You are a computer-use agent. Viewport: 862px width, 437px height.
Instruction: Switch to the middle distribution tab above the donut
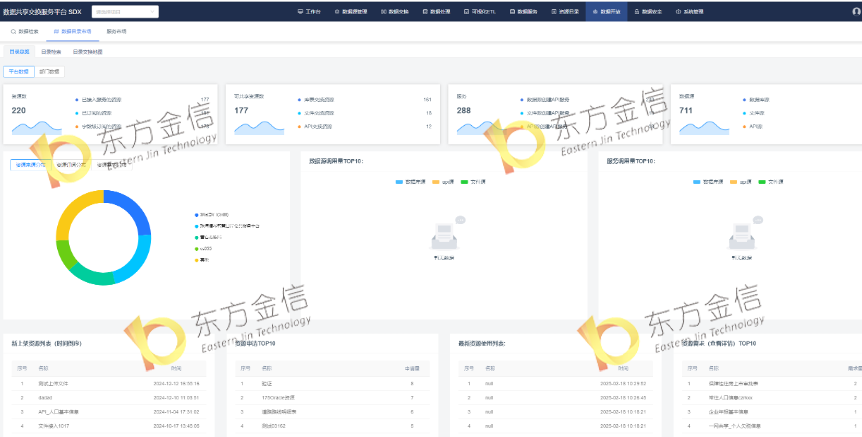72,164
